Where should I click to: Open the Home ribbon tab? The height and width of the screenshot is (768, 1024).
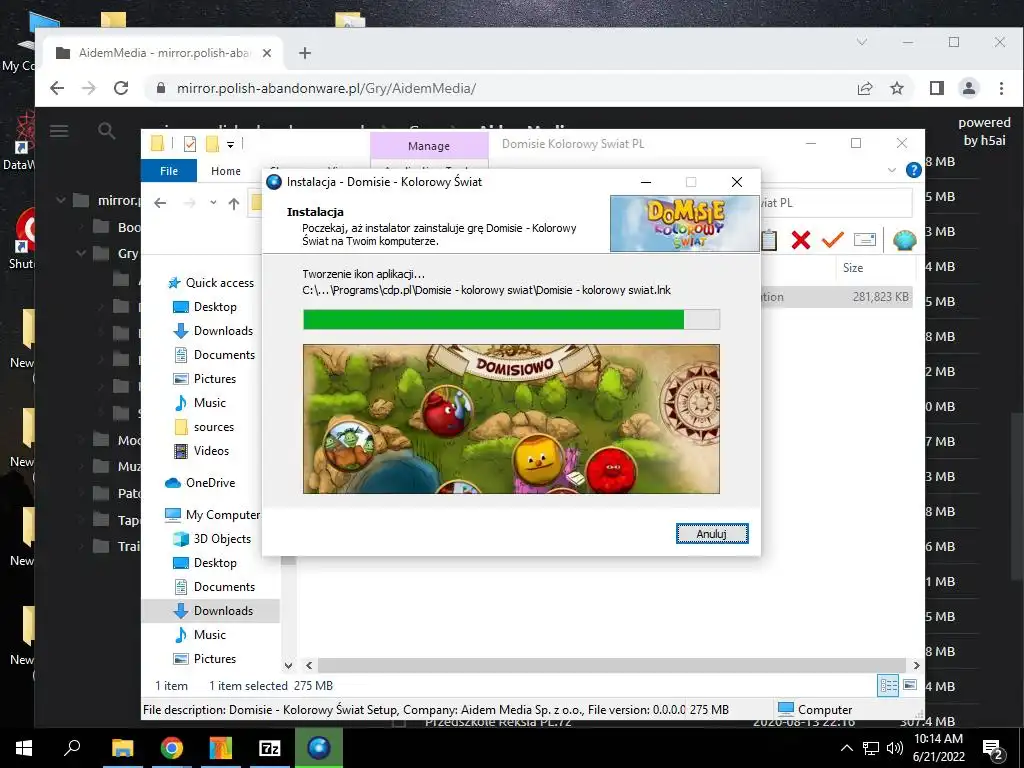[x=226, y=170]
